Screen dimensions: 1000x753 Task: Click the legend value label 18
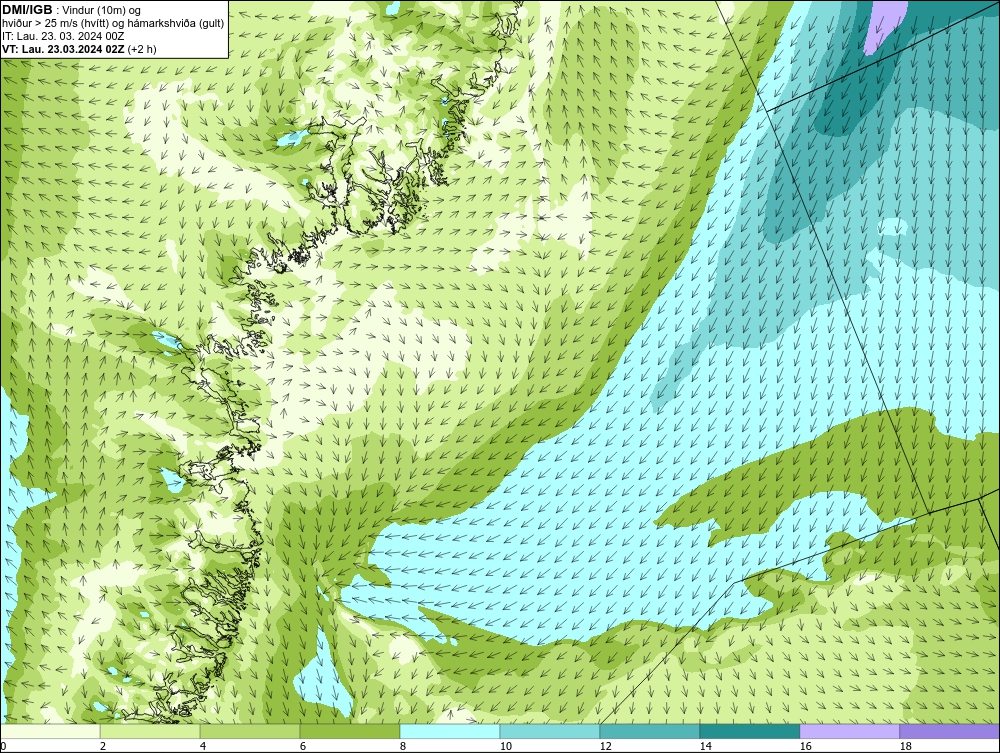point(905,746)
